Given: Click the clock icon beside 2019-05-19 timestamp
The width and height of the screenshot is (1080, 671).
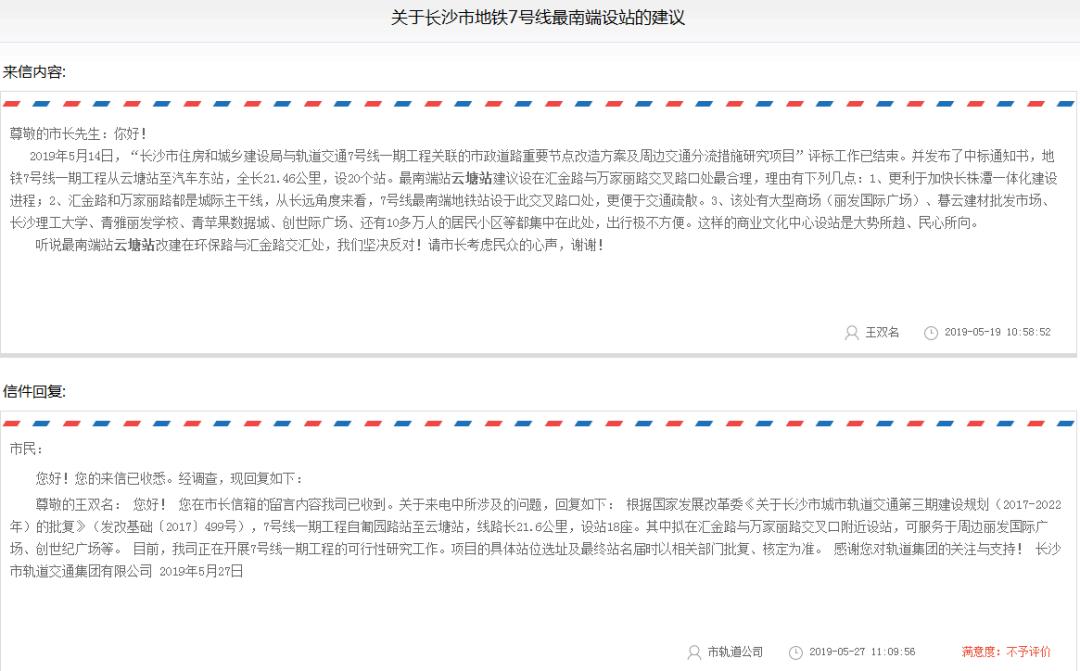Looking at the screenshot, I should (931, 332).
